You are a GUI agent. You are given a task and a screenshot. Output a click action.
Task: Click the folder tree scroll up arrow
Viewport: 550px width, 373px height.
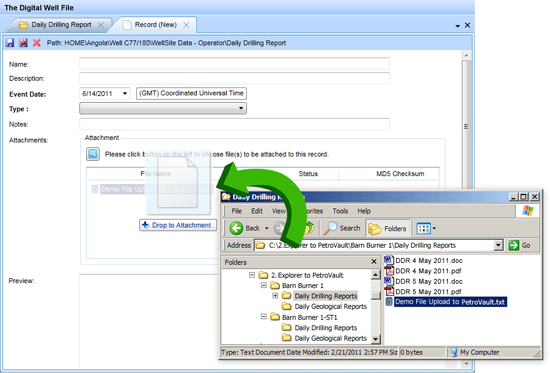click(375, 275)
